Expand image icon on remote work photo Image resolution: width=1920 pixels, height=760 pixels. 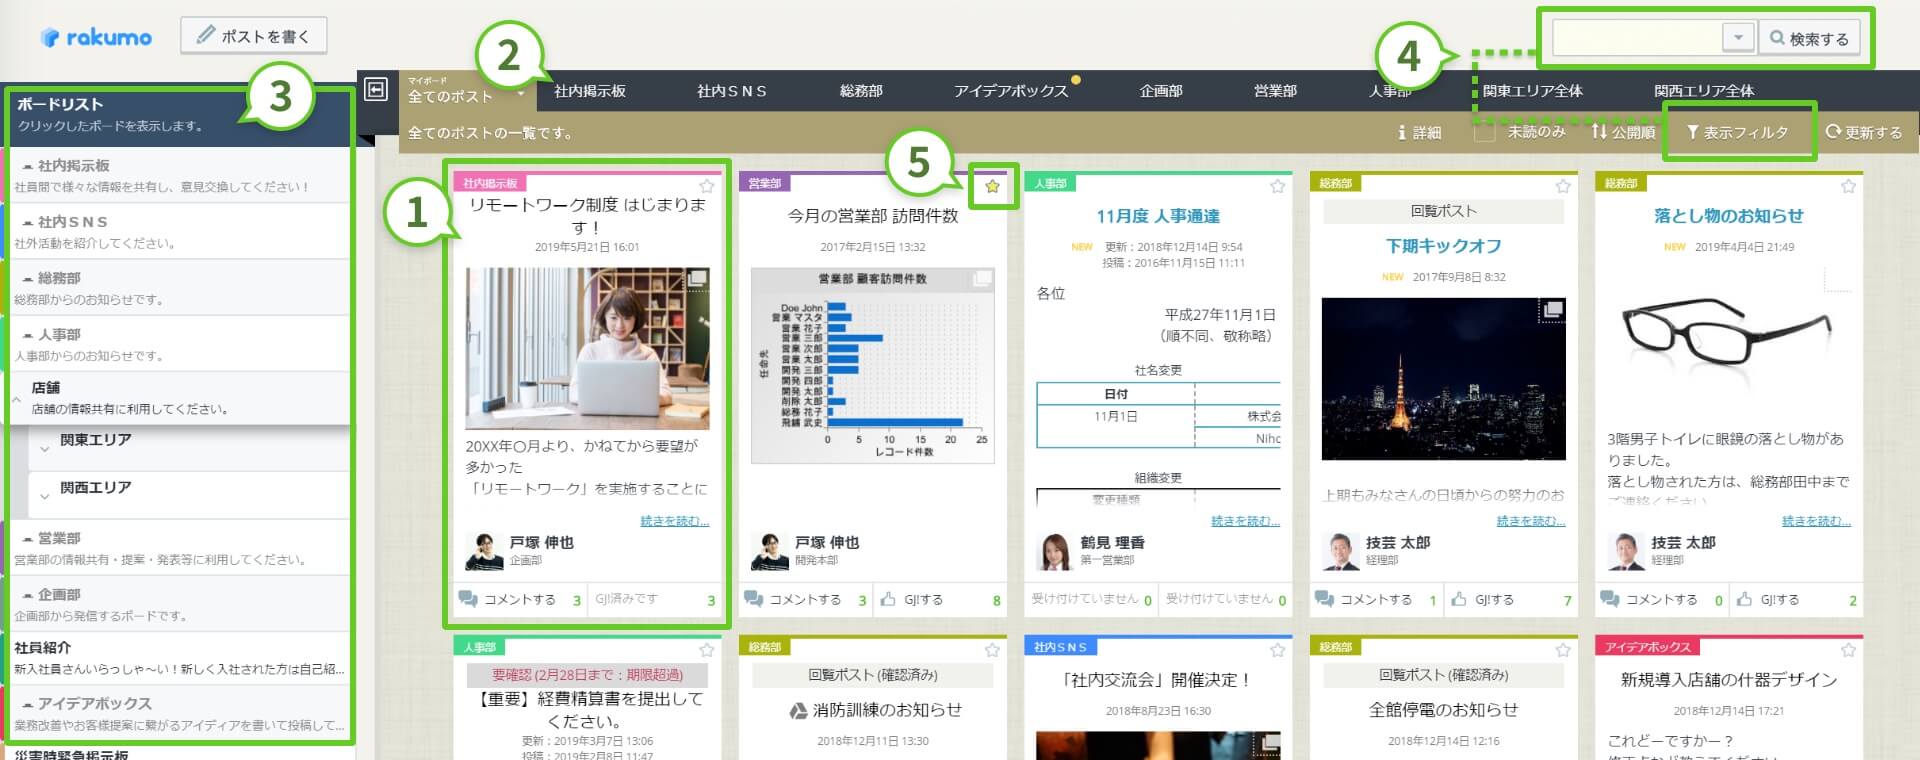pos(697,278)
